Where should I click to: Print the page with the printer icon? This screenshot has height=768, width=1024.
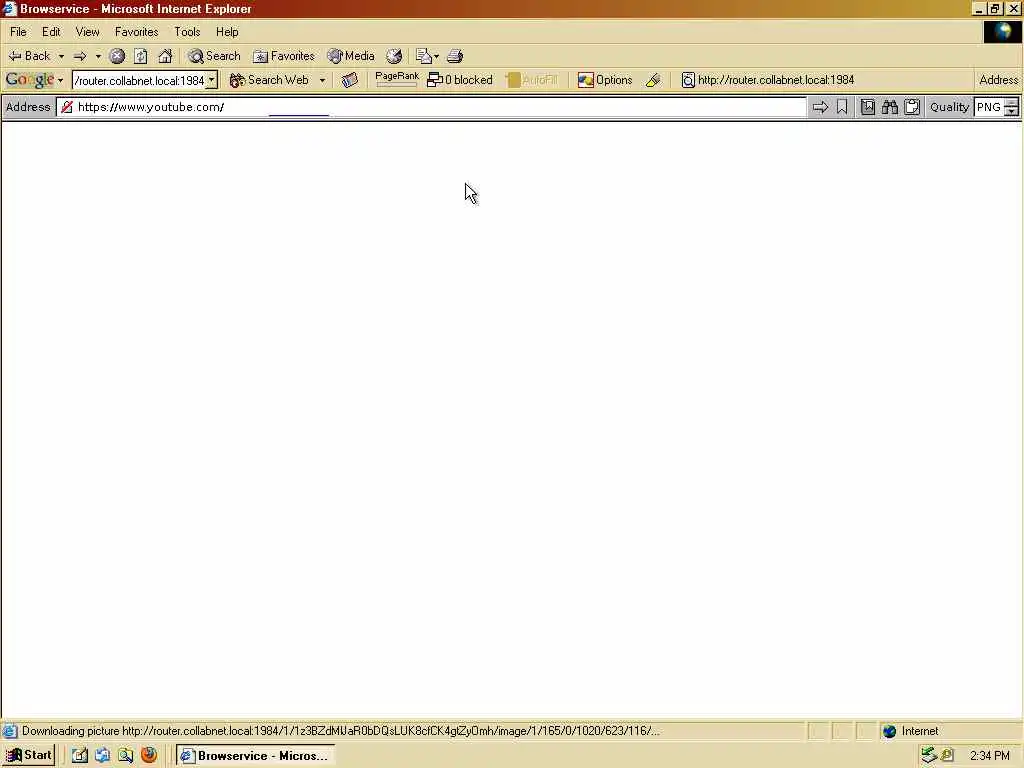[x=455, y=56]
